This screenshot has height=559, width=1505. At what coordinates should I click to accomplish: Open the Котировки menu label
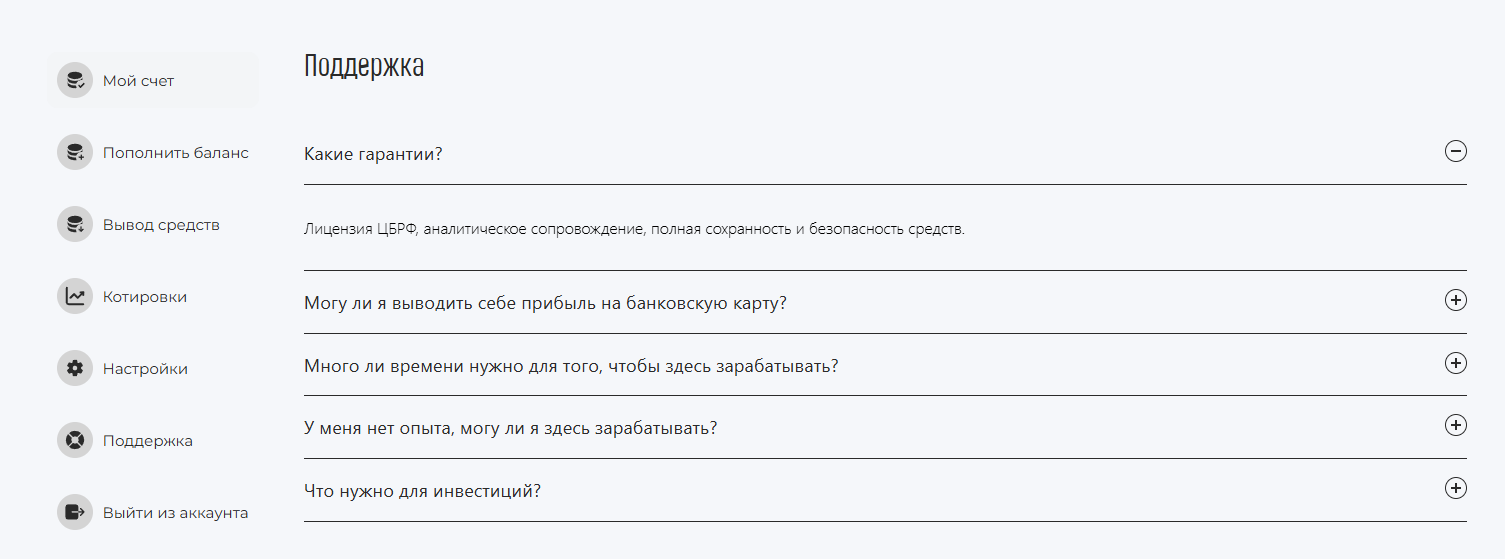click(x=145, y=297)
